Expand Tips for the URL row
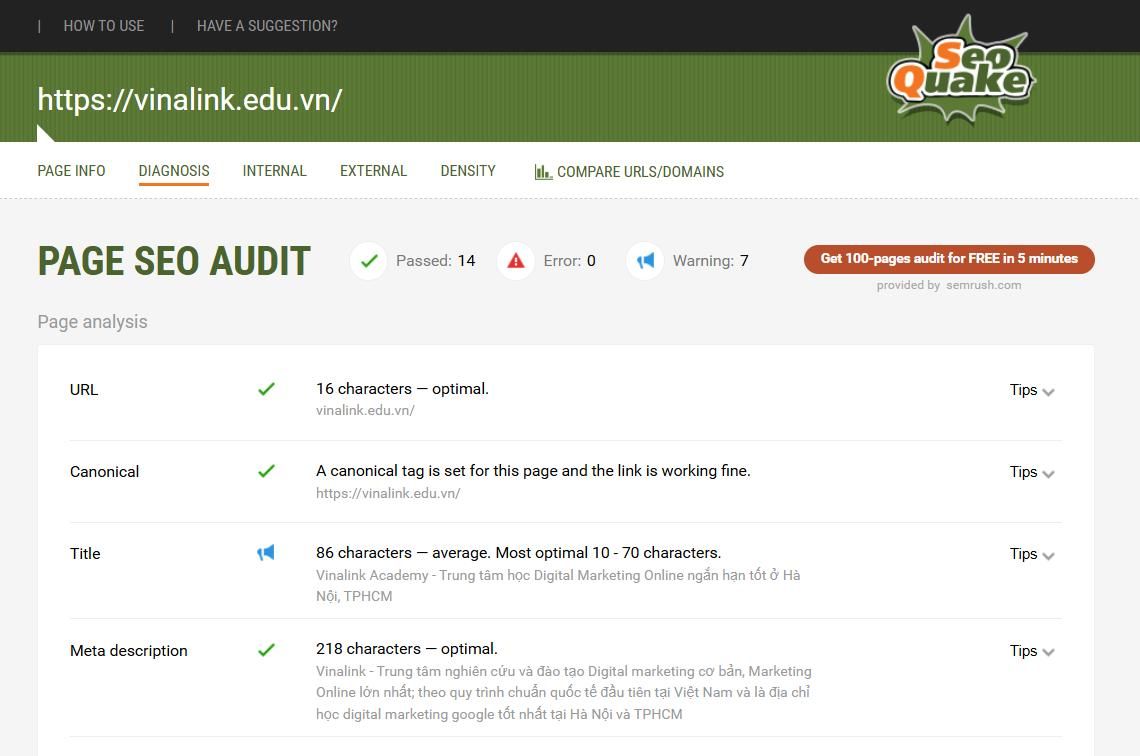This screenshot has width=1140, height=756. 1032,390
